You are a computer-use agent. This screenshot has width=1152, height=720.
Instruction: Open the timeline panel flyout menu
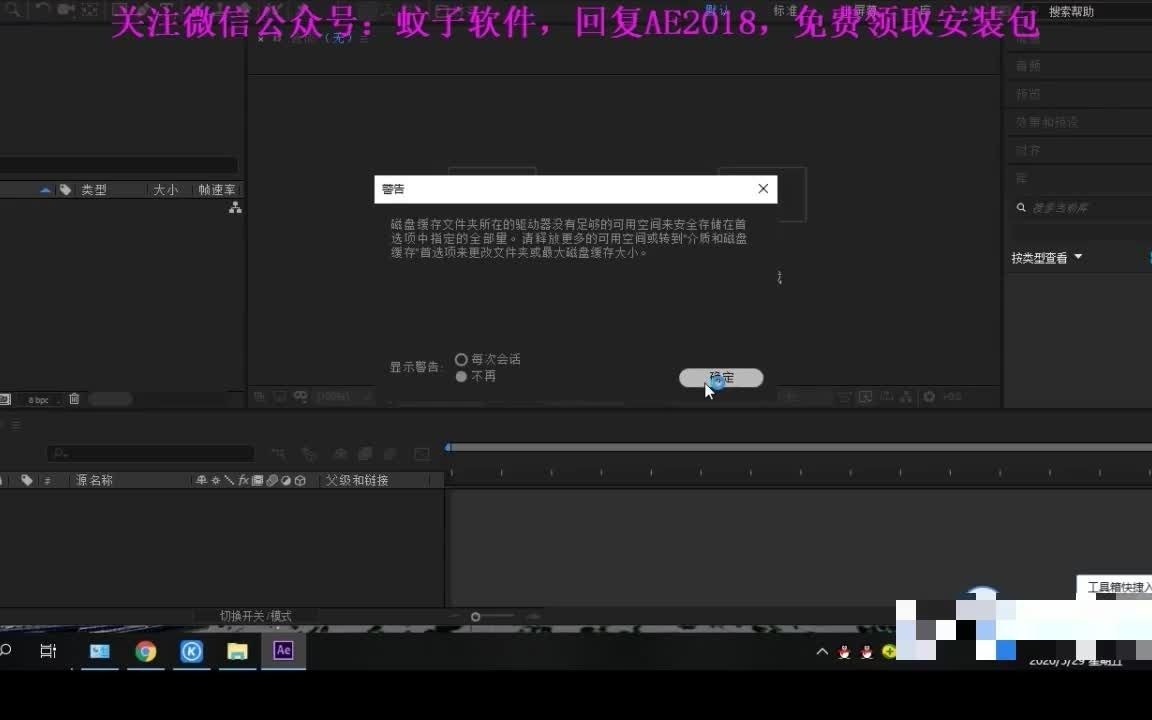16,426
